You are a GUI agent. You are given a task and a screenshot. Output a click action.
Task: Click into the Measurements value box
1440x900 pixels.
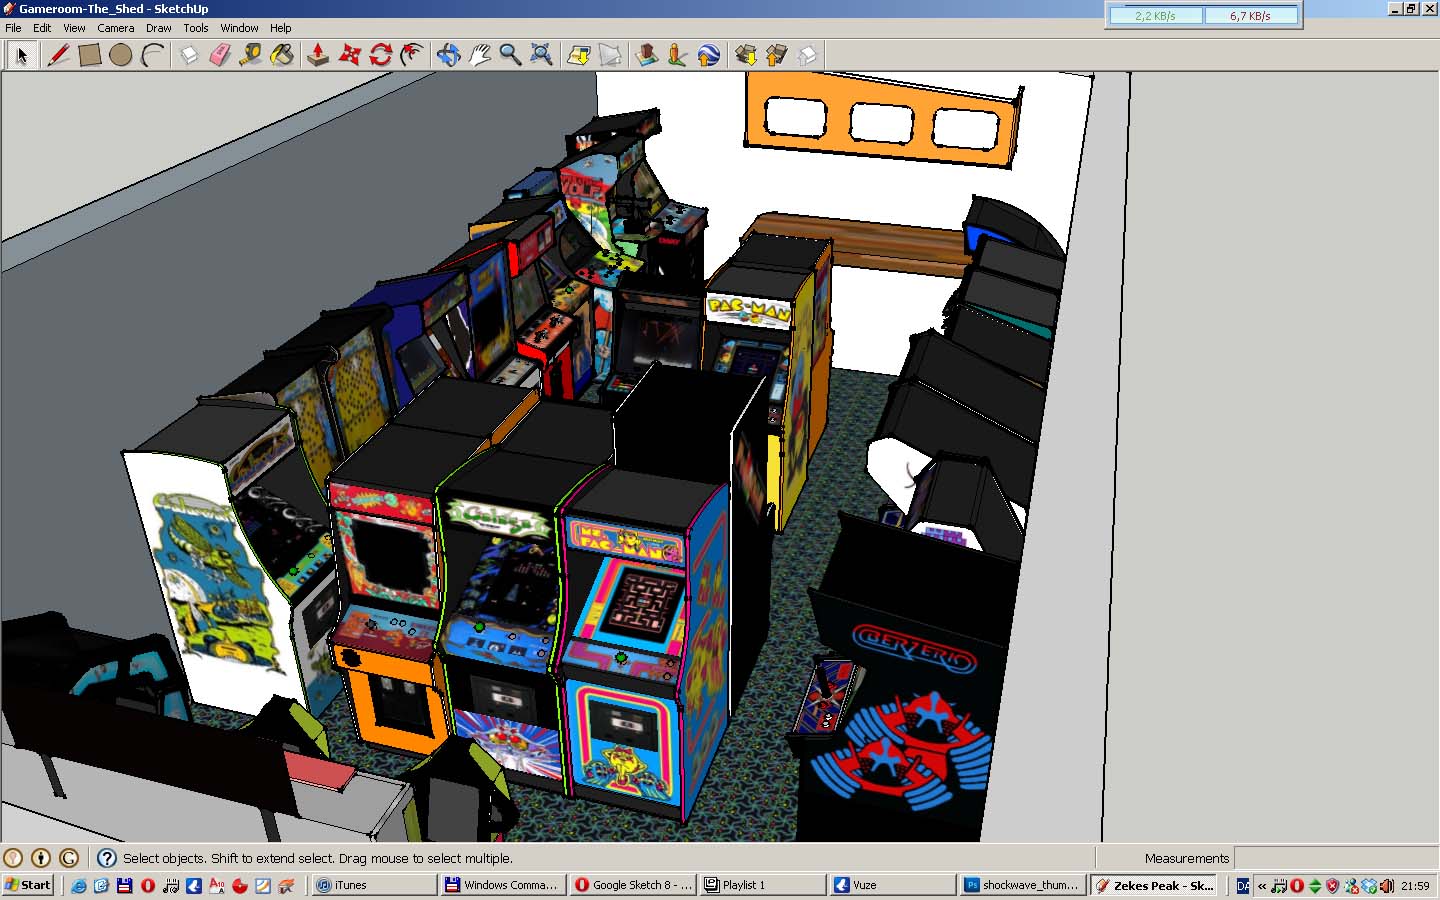[1336, 858]
